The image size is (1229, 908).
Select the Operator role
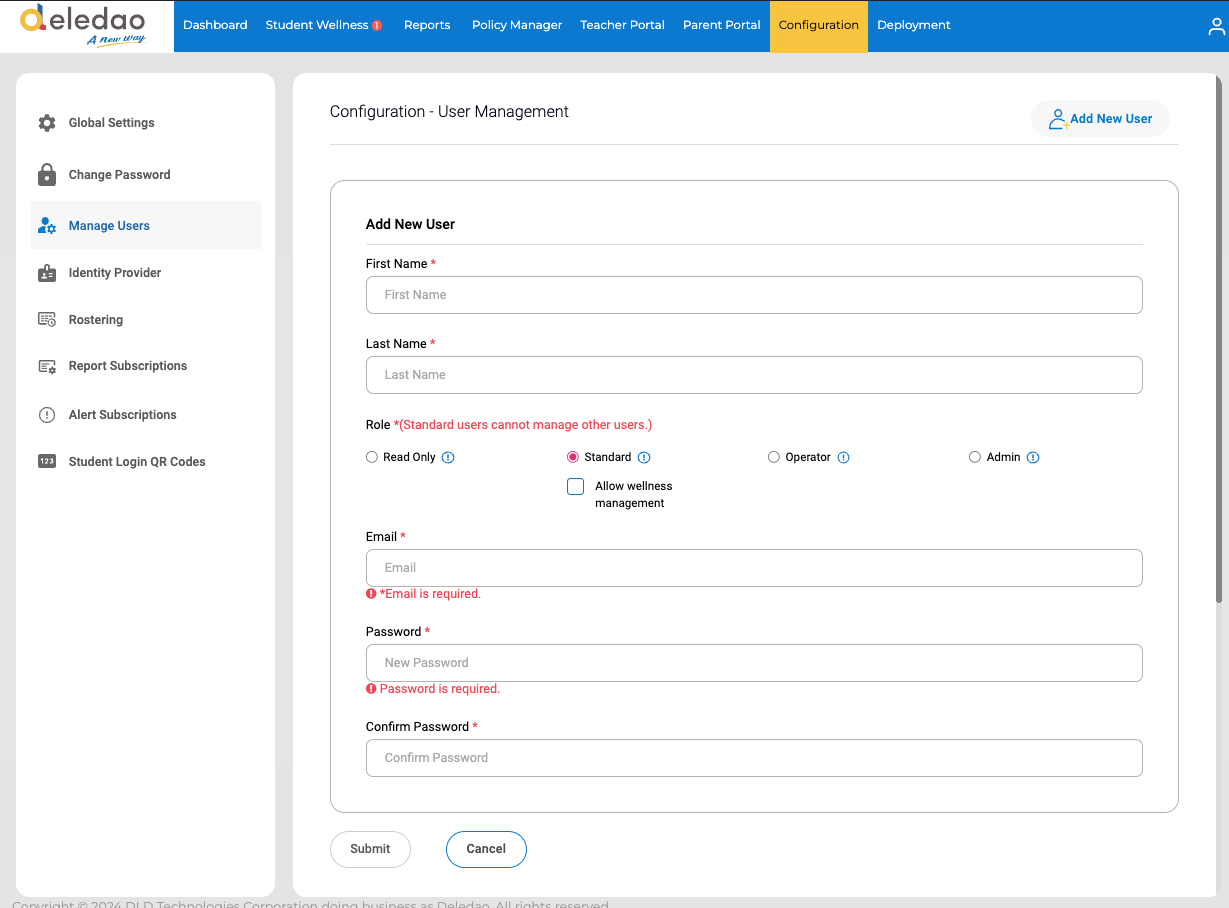pos(774,457)
